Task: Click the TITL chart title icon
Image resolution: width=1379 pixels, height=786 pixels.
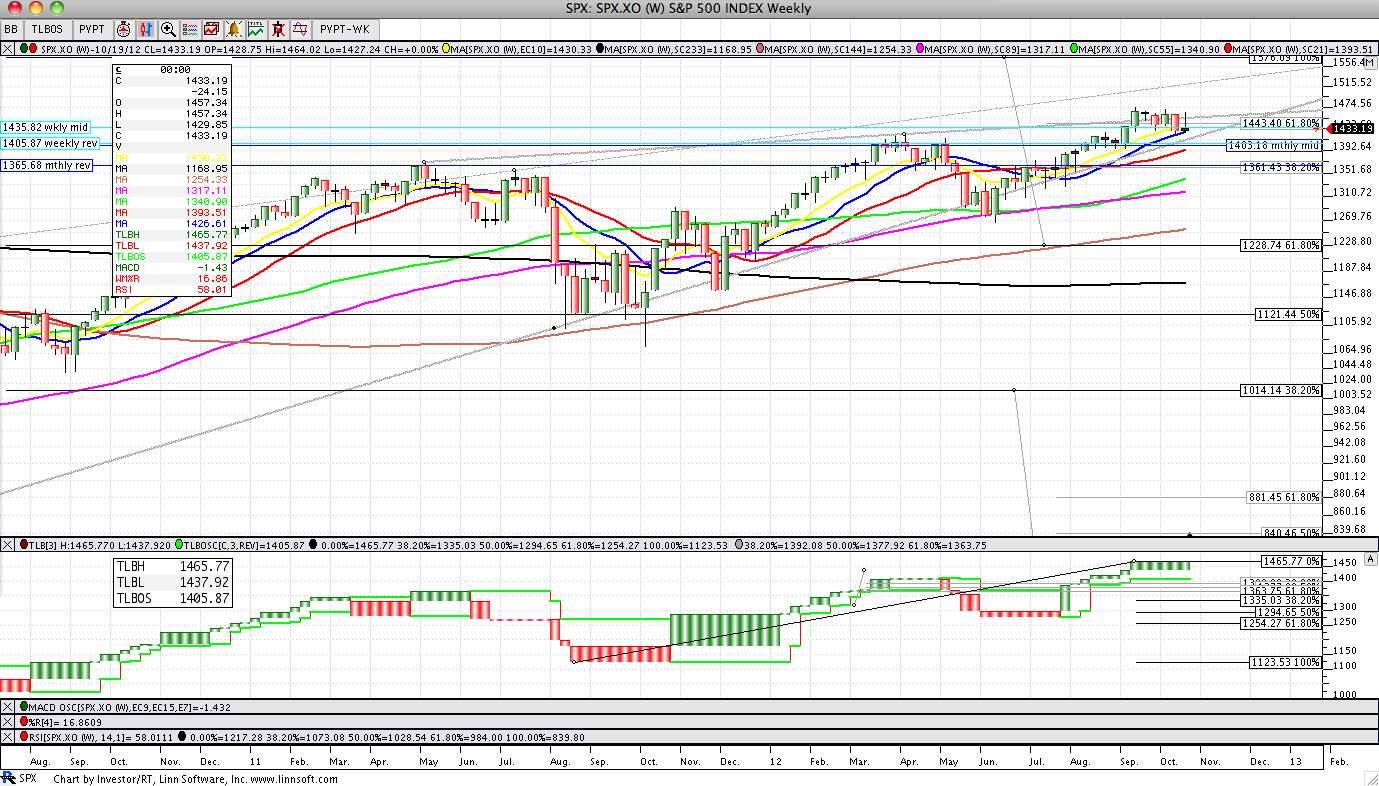Action: pos(256,29)
